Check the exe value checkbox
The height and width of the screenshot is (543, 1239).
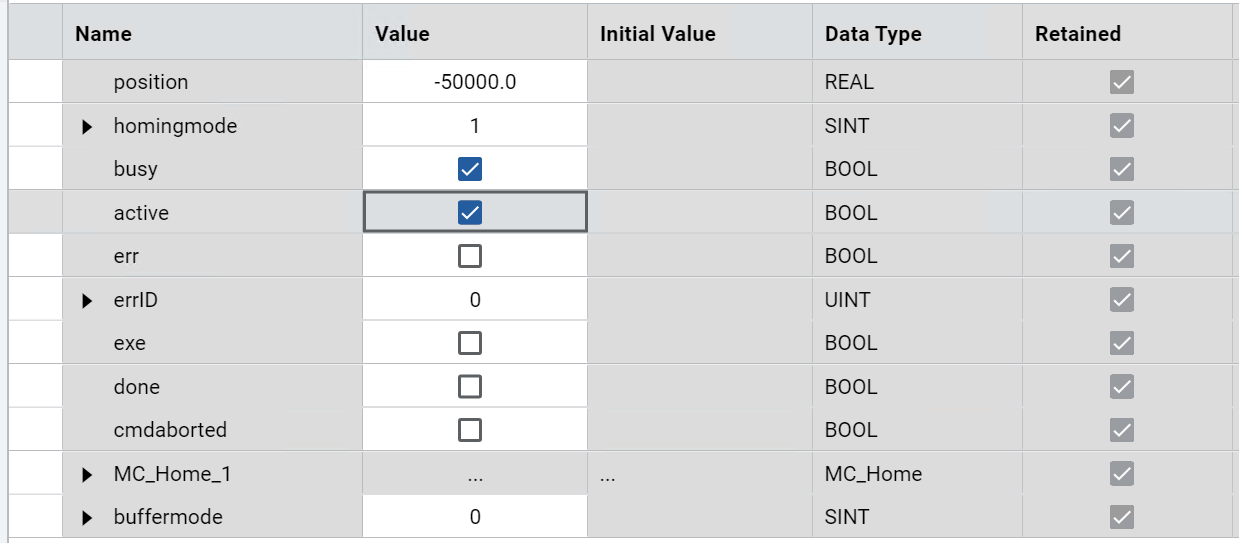pyautogui.click(x=469, y=343)
